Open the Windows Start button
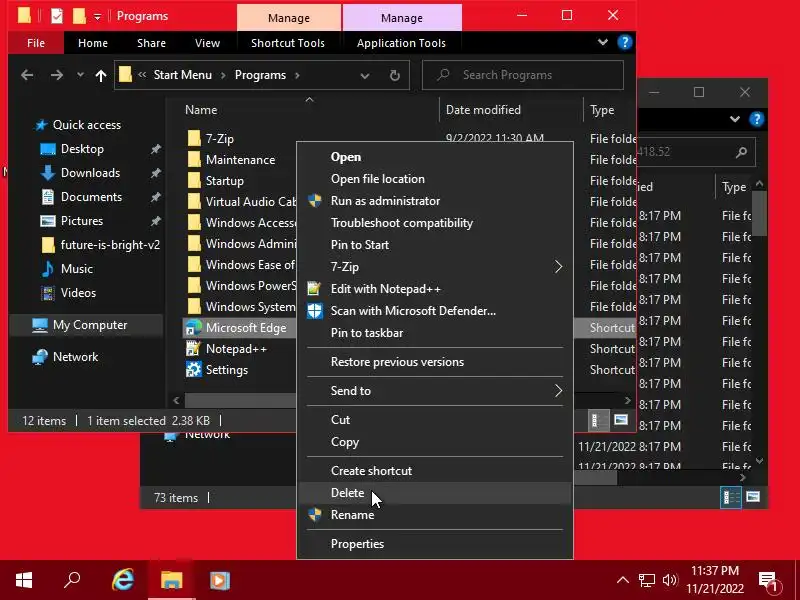 point(24,580)
